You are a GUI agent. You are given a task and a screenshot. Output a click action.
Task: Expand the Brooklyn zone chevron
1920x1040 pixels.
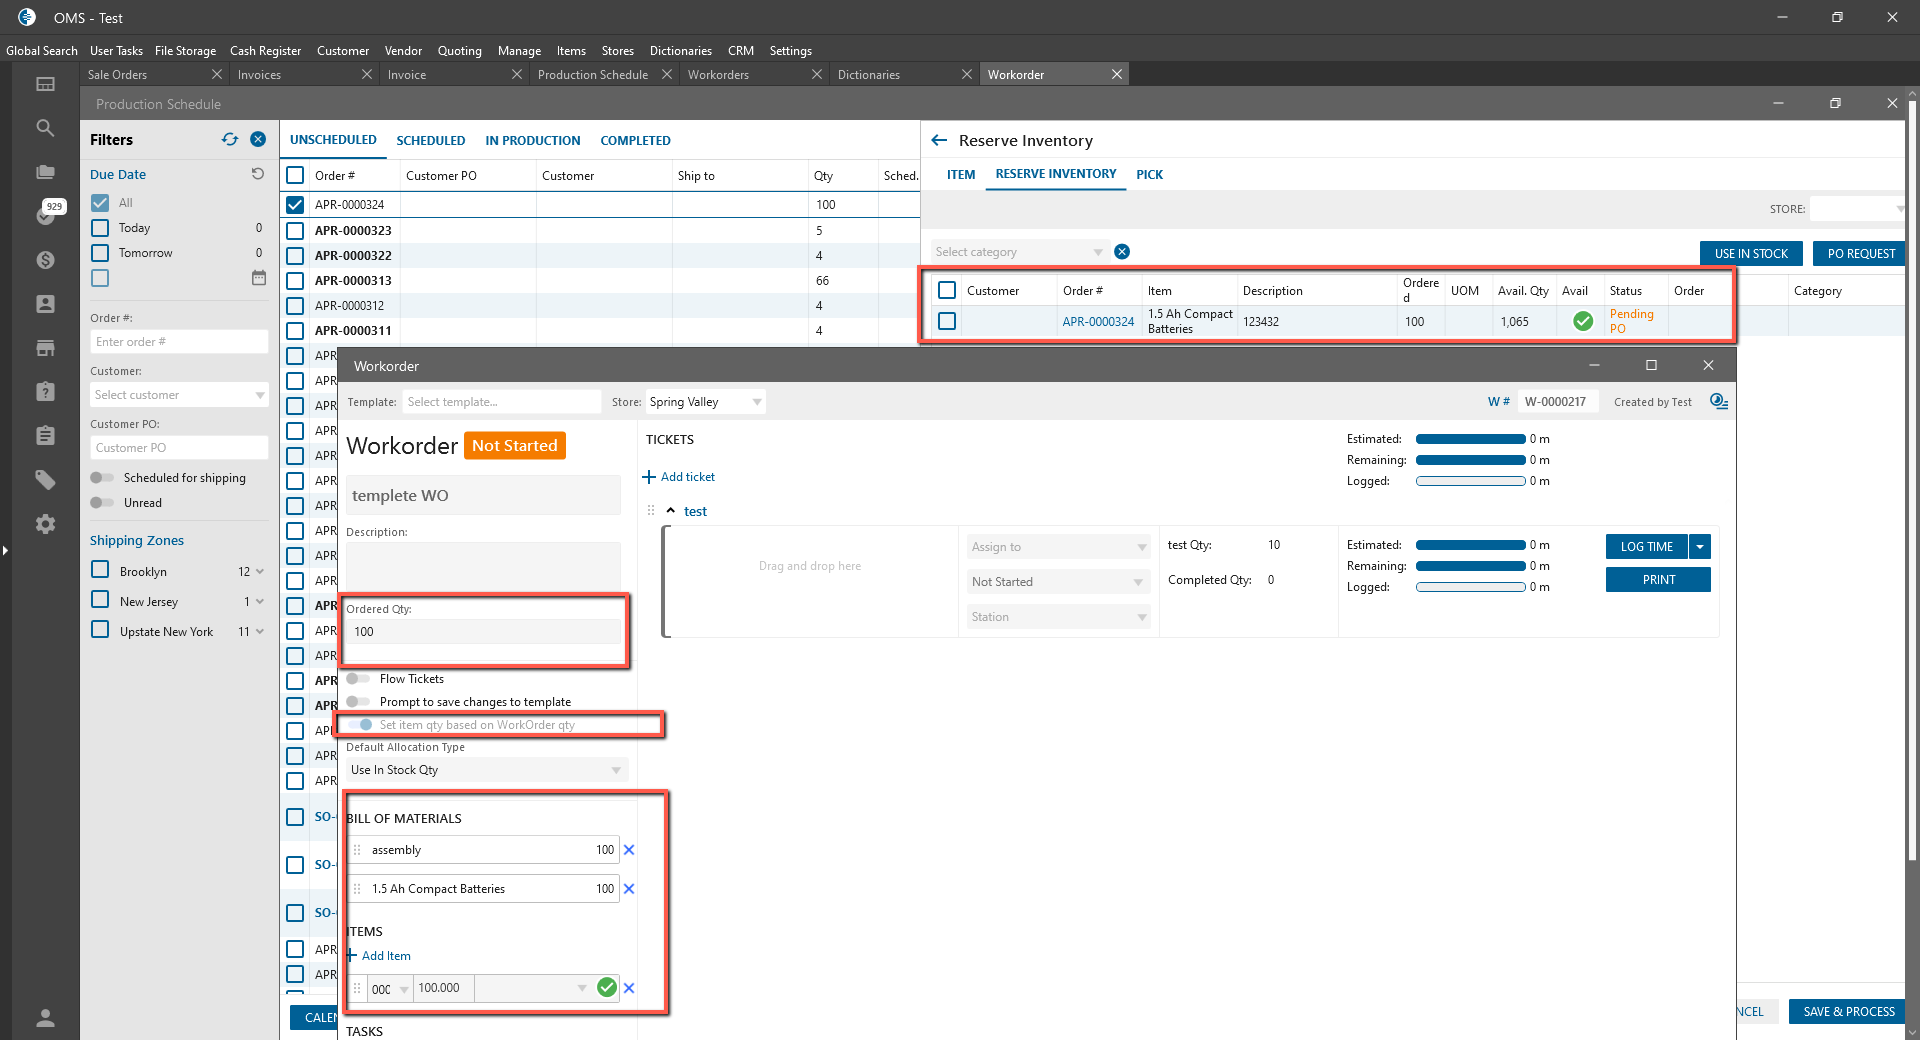[x=260, y=572]
